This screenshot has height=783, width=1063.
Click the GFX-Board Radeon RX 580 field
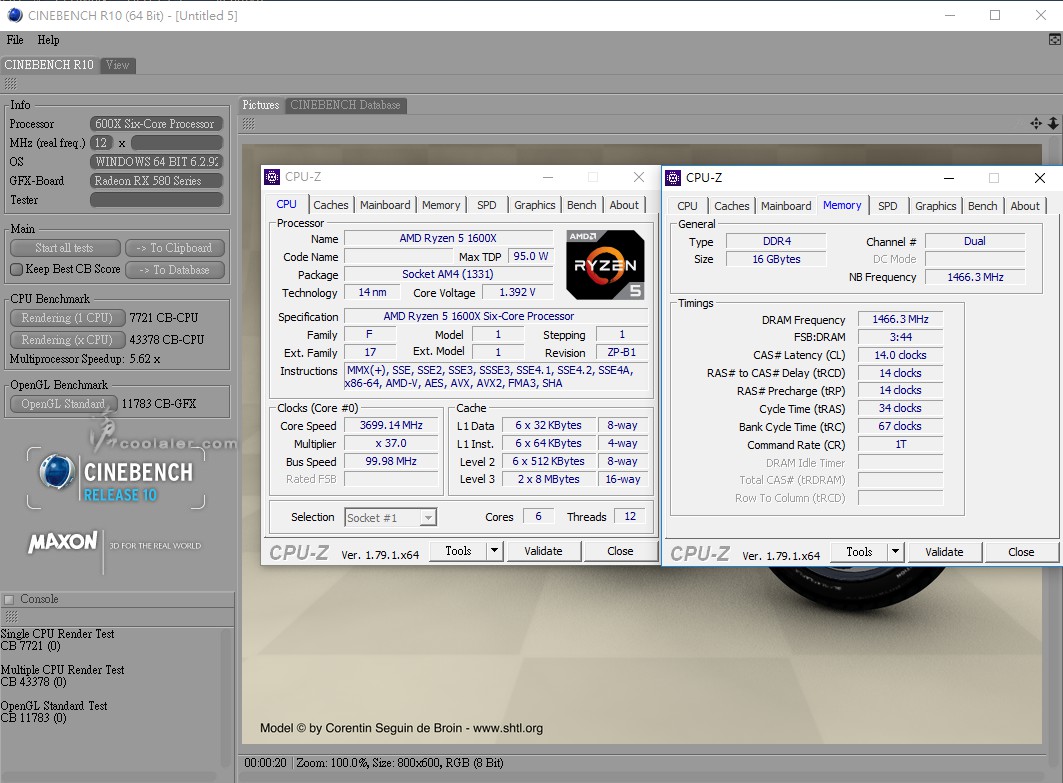click(x=157, y=181)
